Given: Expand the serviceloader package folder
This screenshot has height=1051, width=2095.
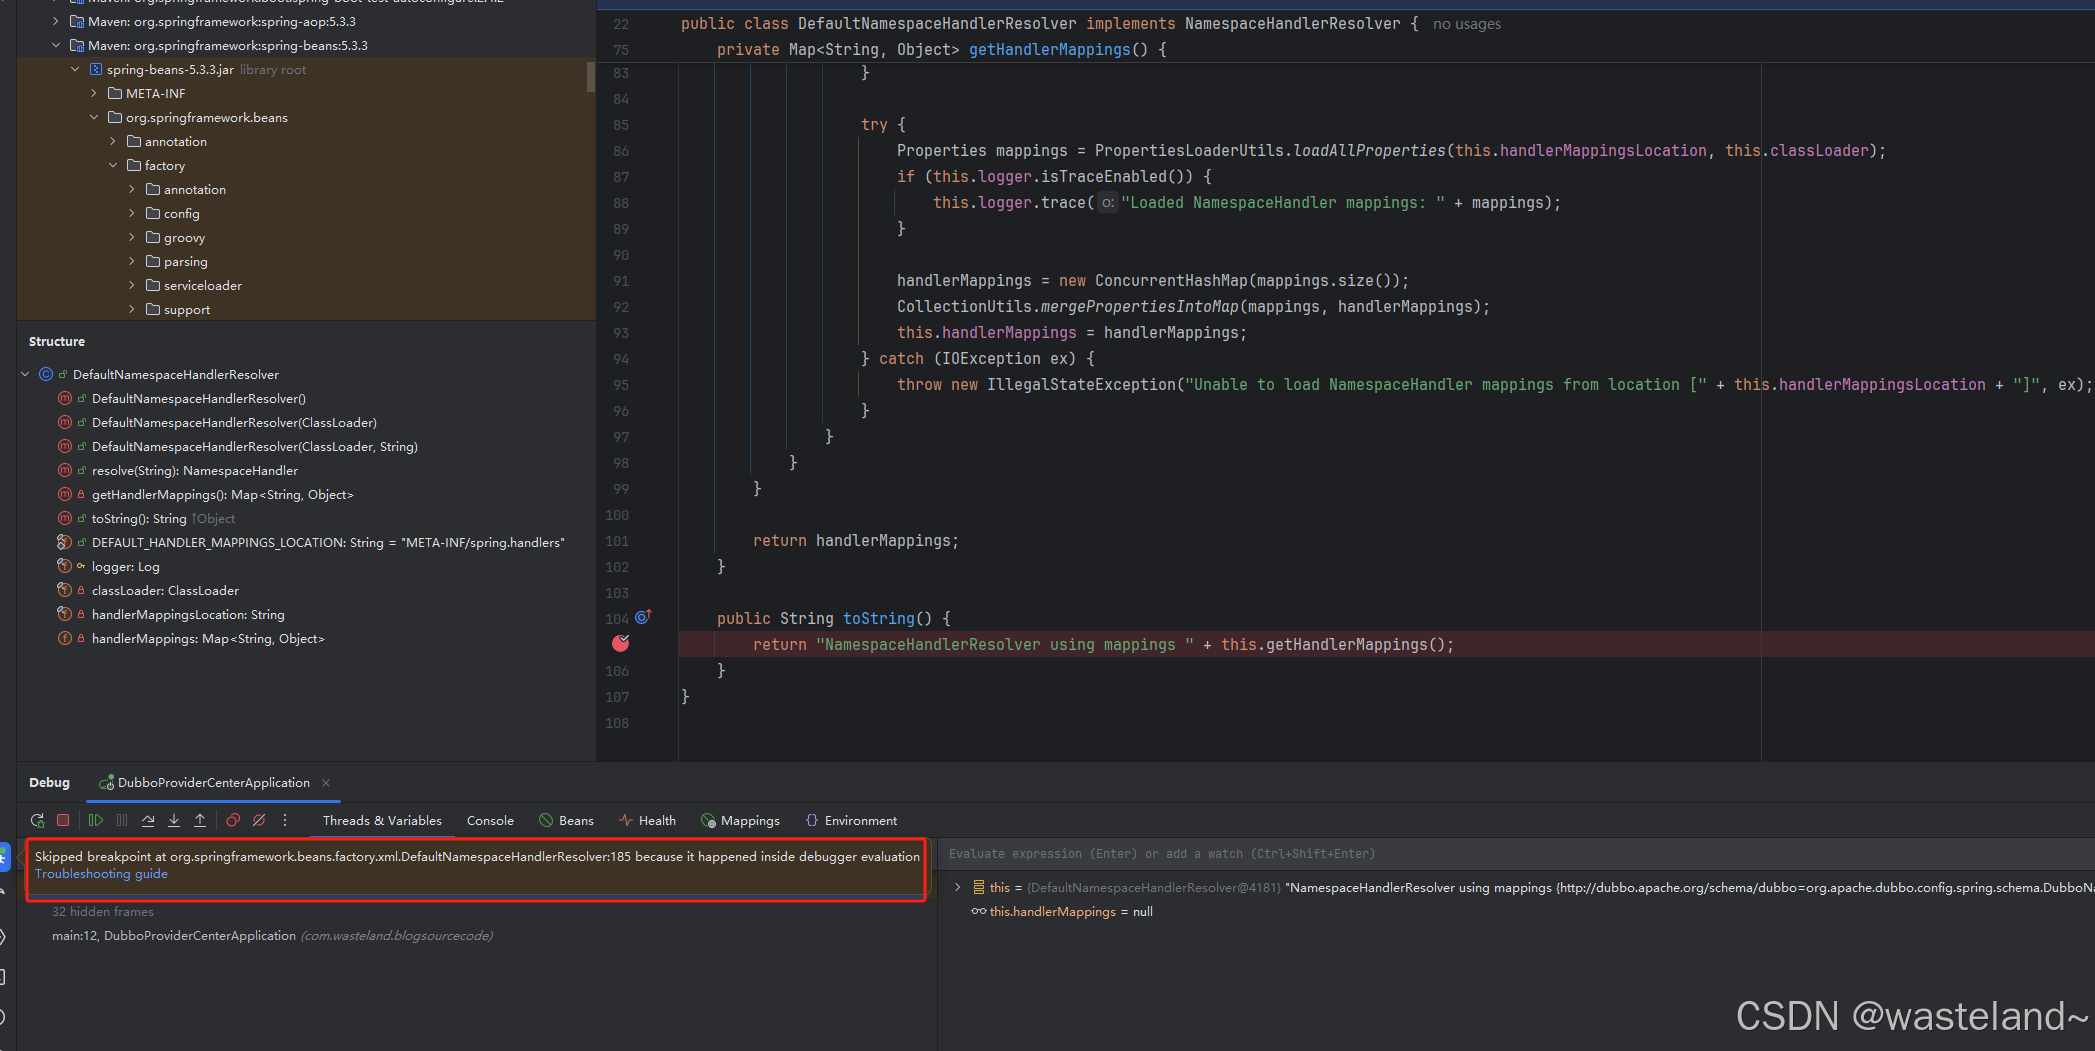Looking at the screenshot, I should 131,285.
